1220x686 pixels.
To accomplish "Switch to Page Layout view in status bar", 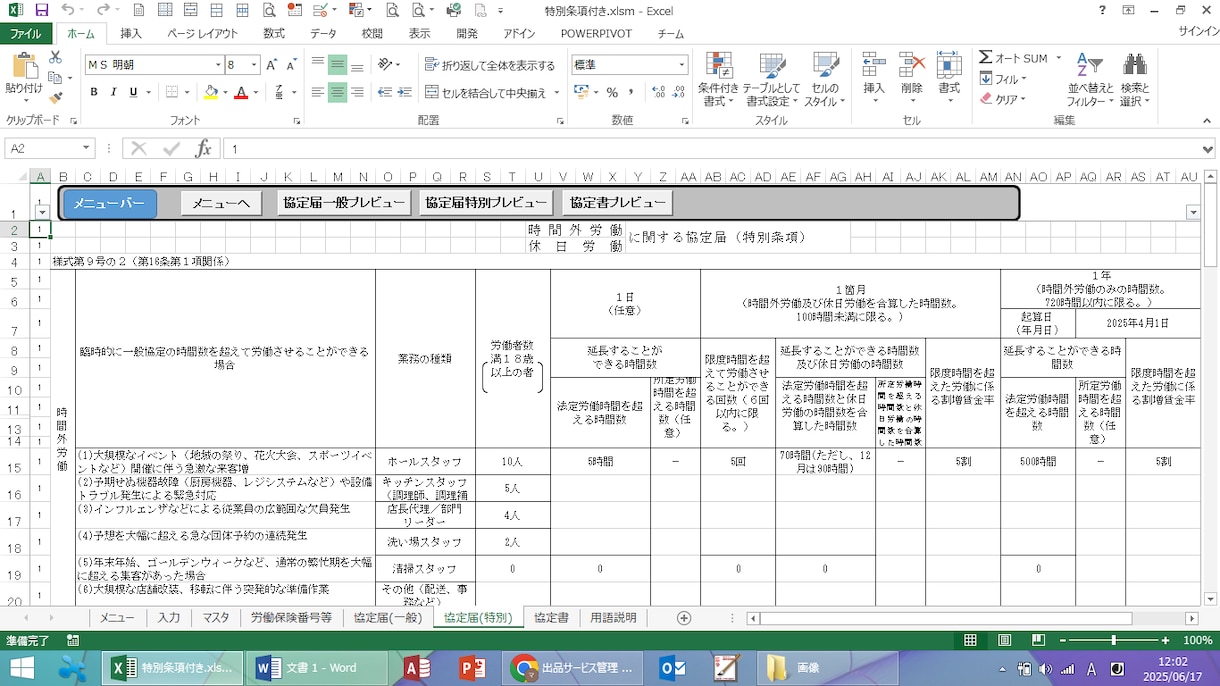I will [1005, 640].
